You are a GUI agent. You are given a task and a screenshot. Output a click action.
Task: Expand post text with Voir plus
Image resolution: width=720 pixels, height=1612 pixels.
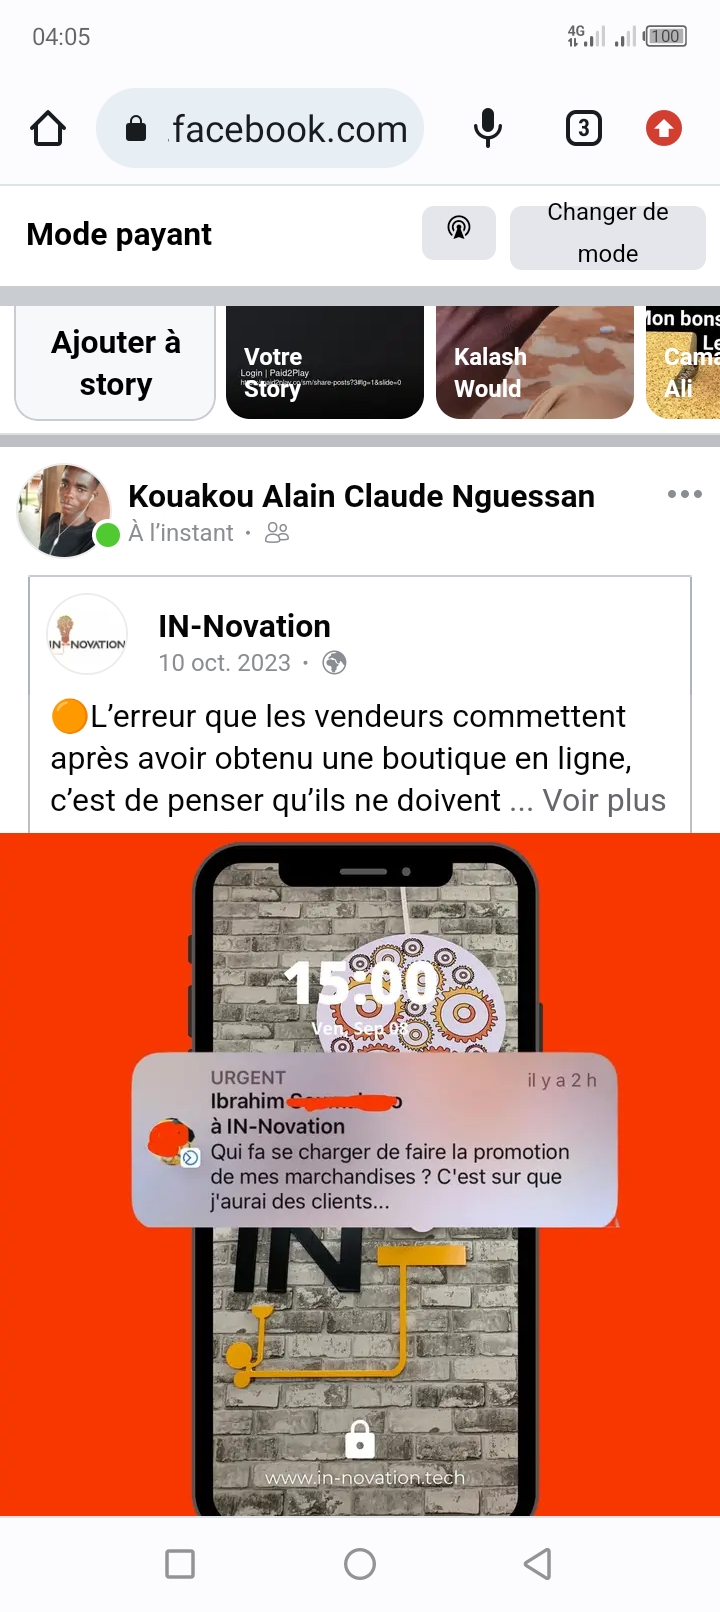click(x=604, y=800)
